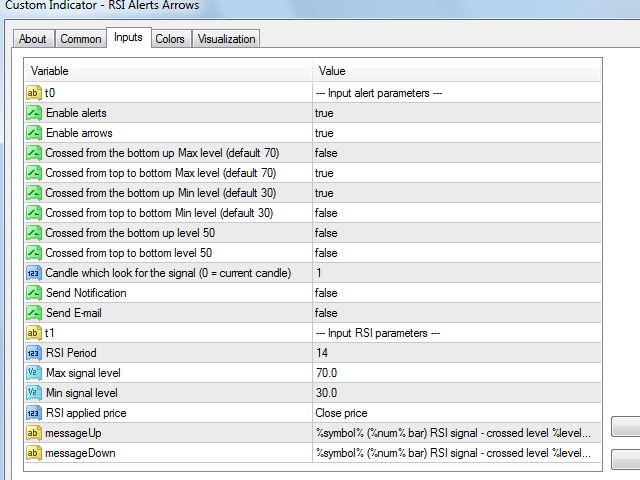Open the About tab
This screenshot has height=480, width=640.
point(33,39)
